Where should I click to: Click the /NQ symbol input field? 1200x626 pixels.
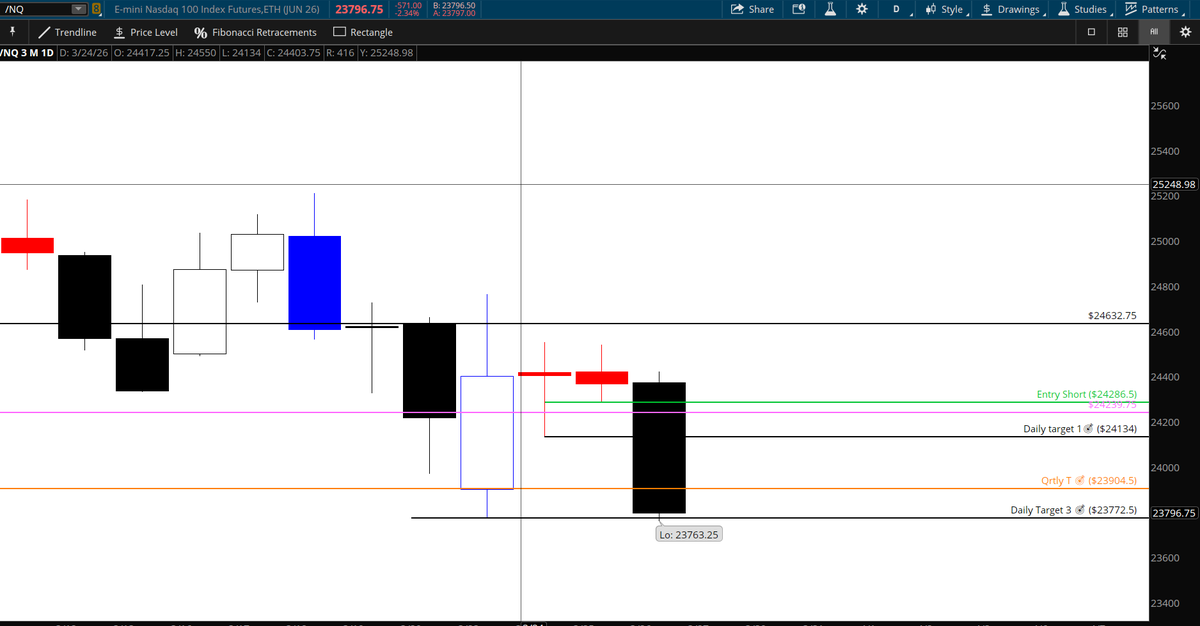[36, 9]
